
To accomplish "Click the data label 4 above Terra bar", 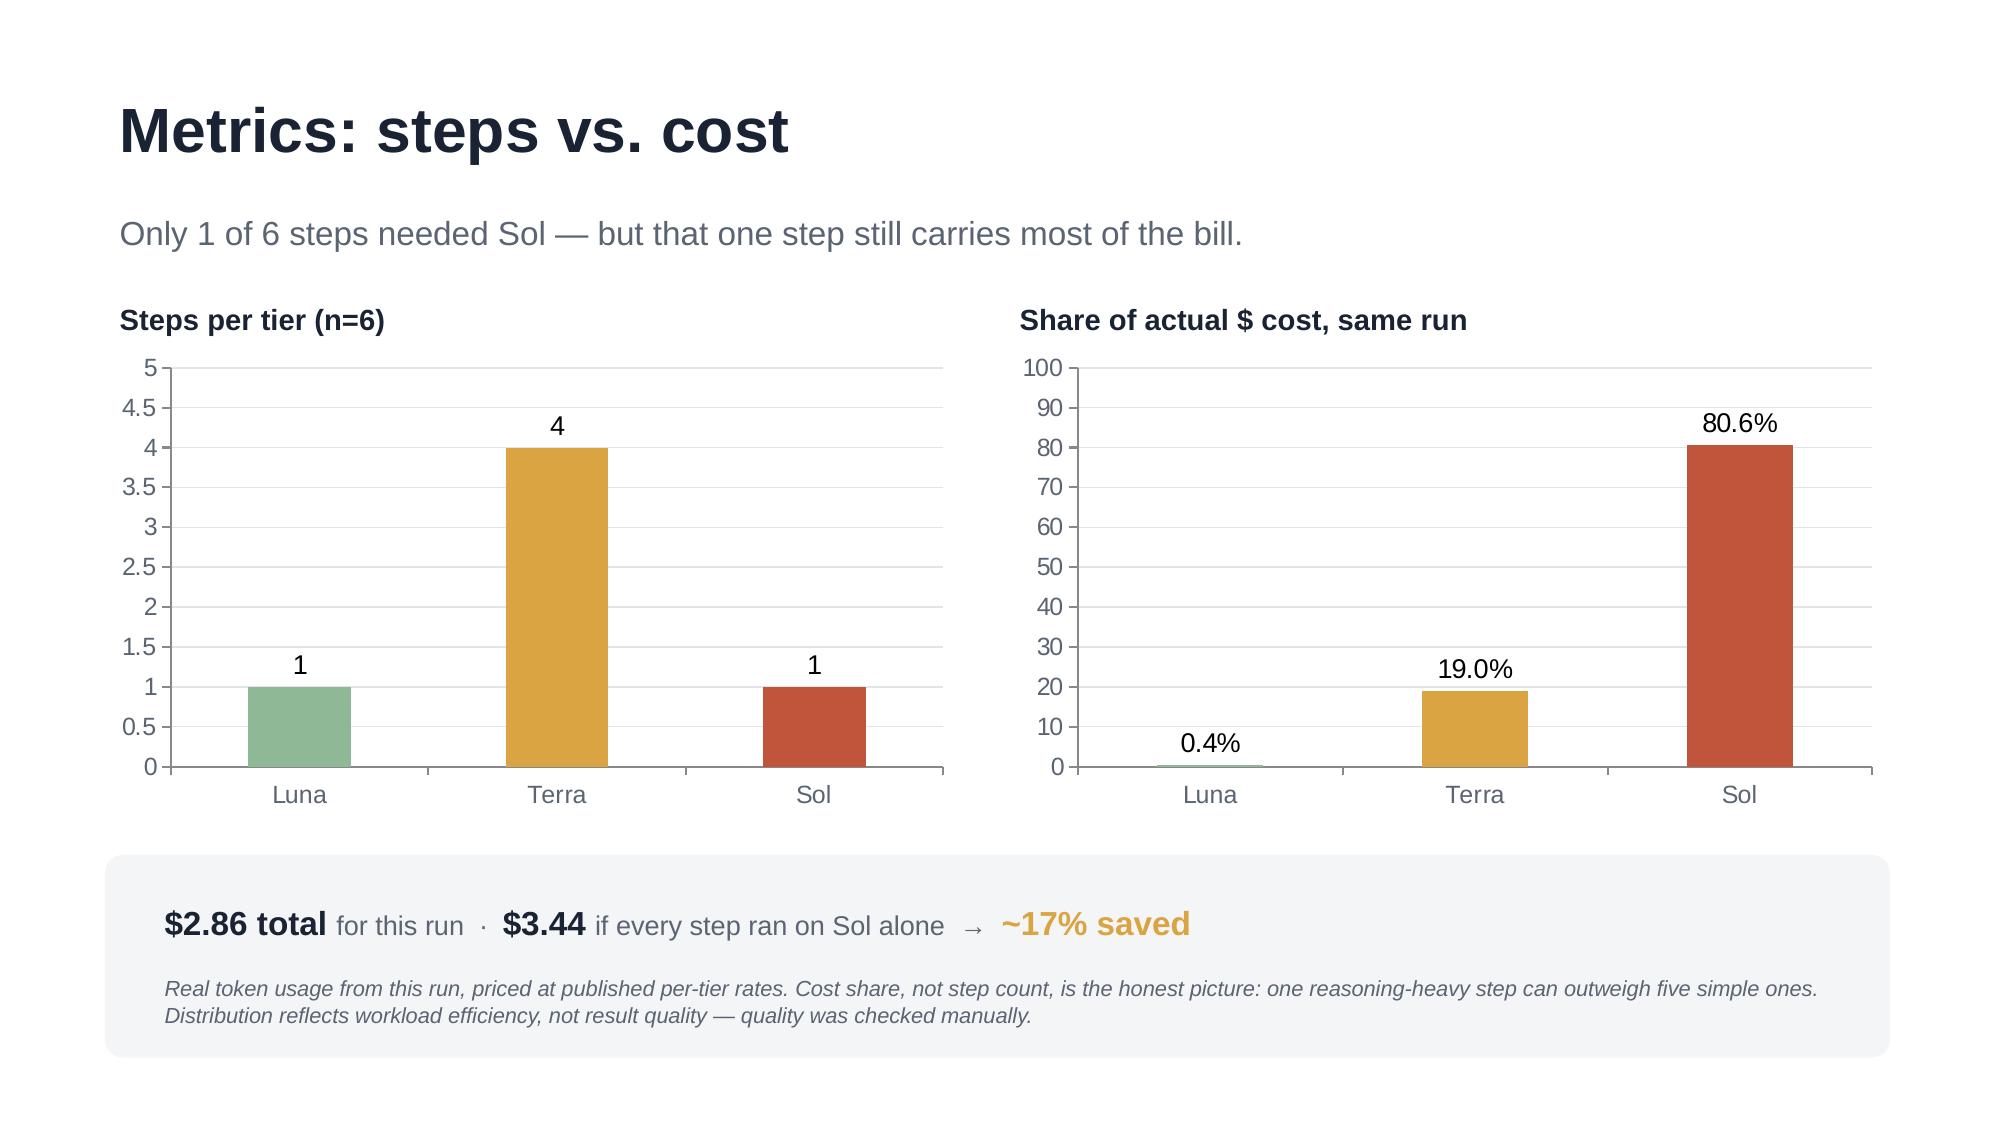I will pyautogui.click(x=557, y=427).
